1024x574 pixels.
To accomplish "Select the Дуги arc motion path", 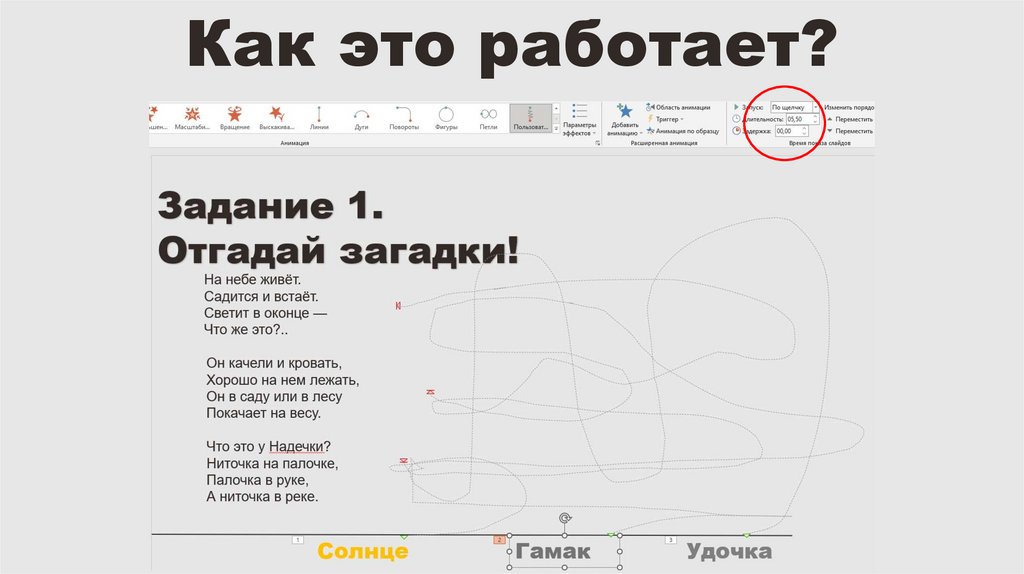I will click(x=361, y=119).
